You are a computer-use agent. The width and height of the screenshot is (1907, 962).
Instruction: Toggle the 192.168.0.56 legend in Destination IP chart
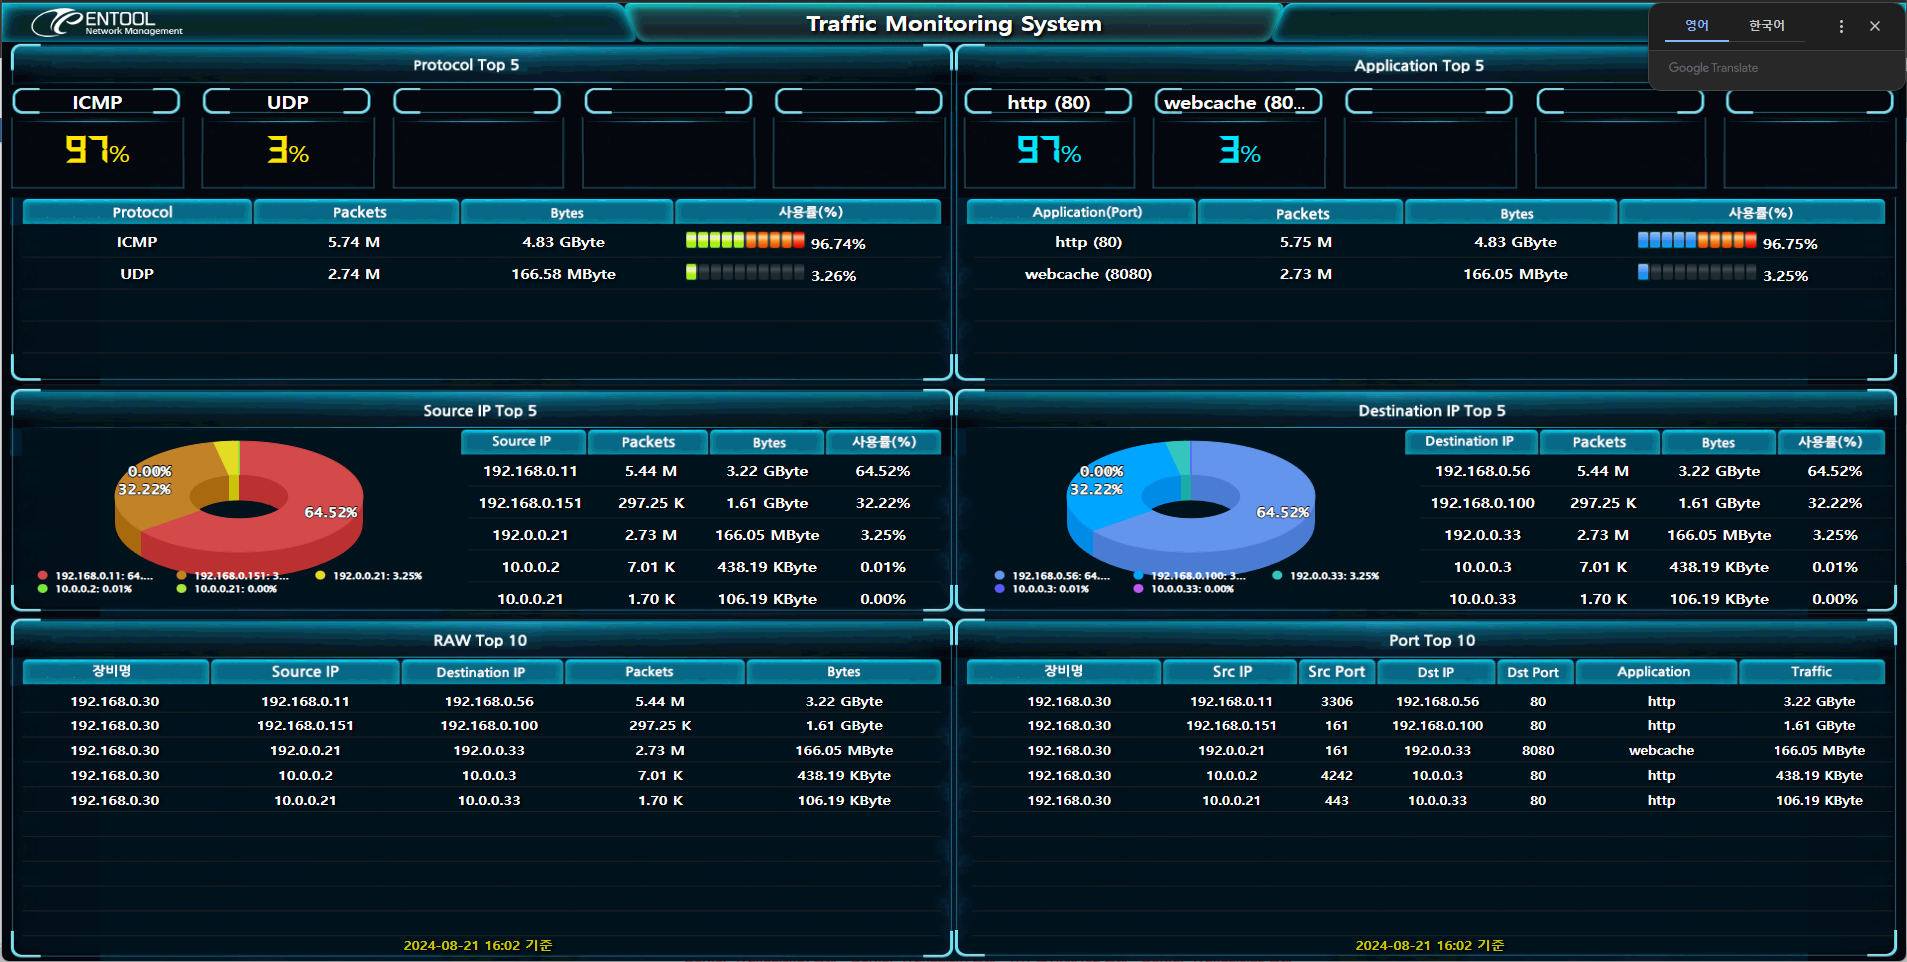click(1054, 576)
